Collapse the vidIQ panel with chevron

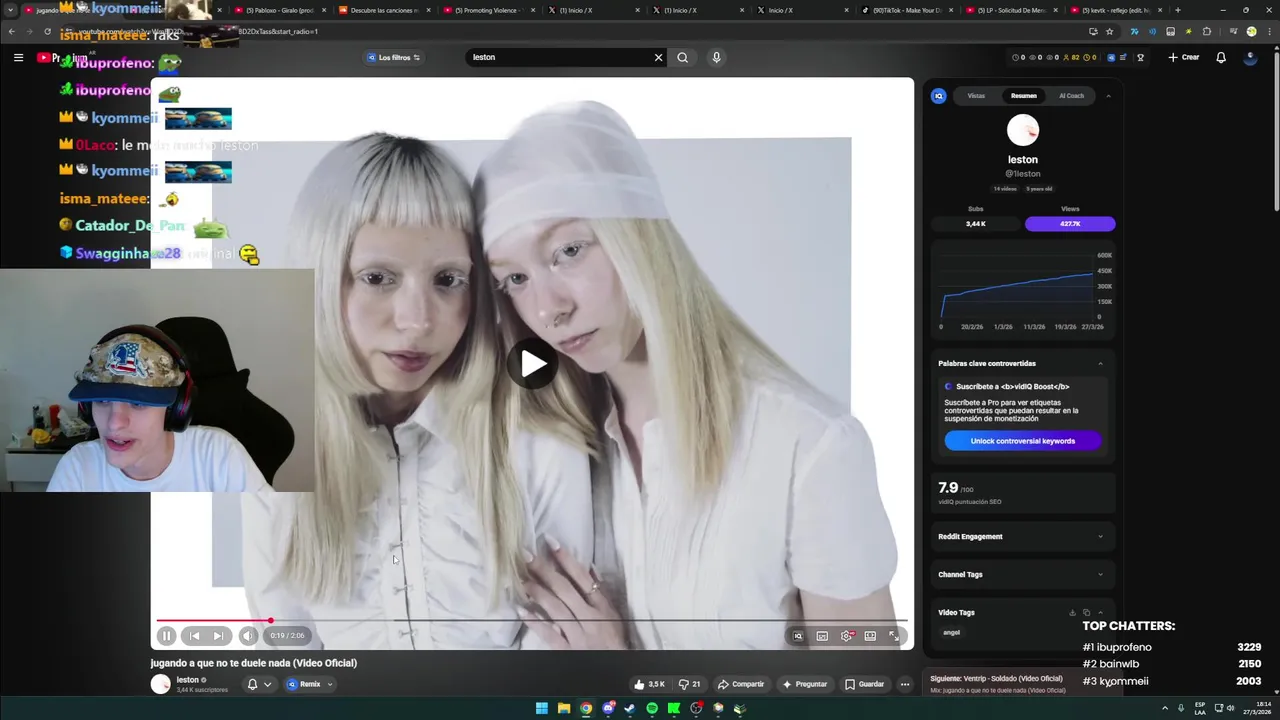pos(1108,96)
